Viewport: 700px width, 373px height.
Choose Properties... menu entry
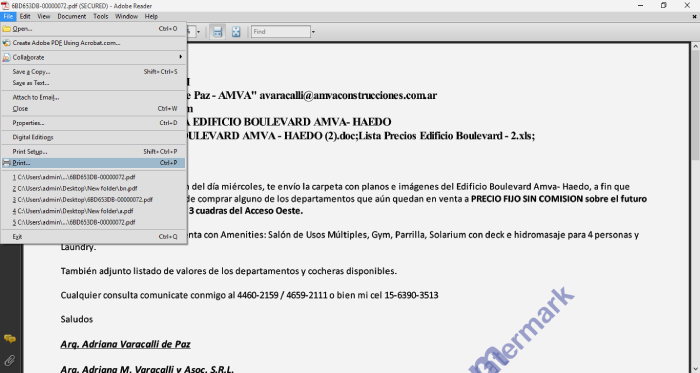93,123
